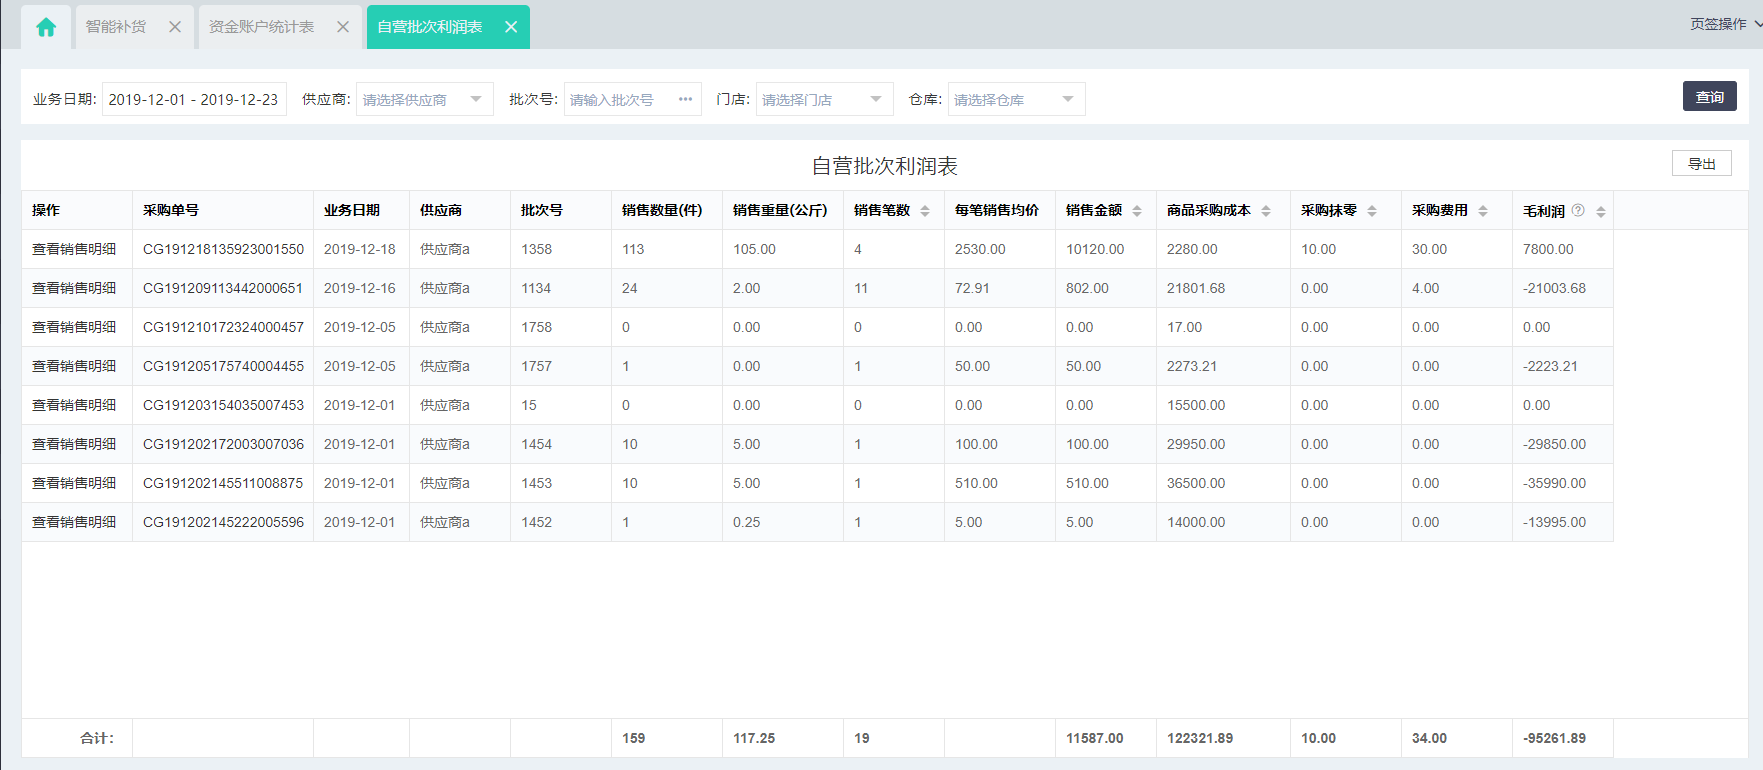Click the 合计 totals label
This screenshot has width=1763, height=770.
pos(97,738)
